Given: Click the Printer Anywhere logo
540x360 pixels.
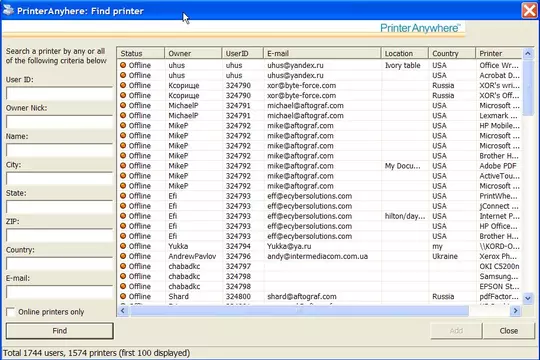Looking at the screenshot, I should pyautogui.click(x=420, y=28).
